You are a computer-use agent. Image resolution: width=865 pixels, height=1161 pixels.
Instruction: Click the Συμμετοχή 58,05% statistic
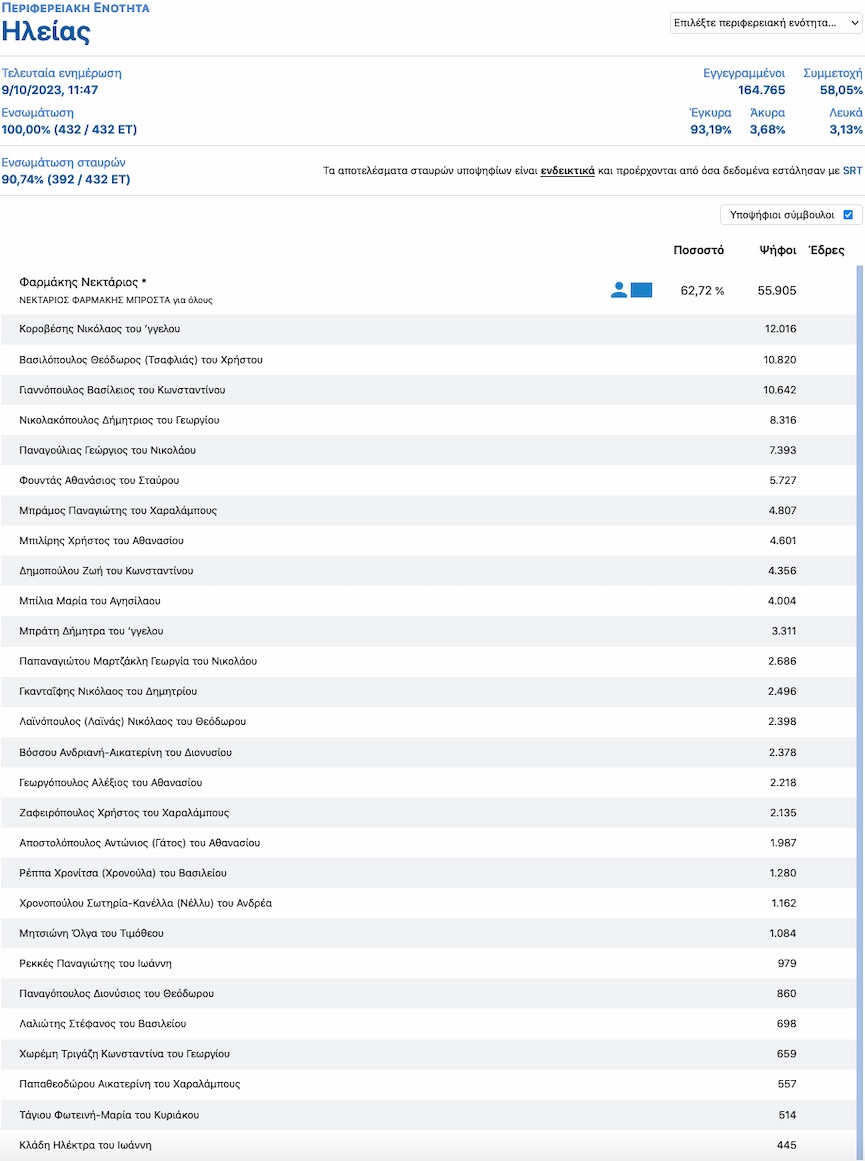pos(833,81)
